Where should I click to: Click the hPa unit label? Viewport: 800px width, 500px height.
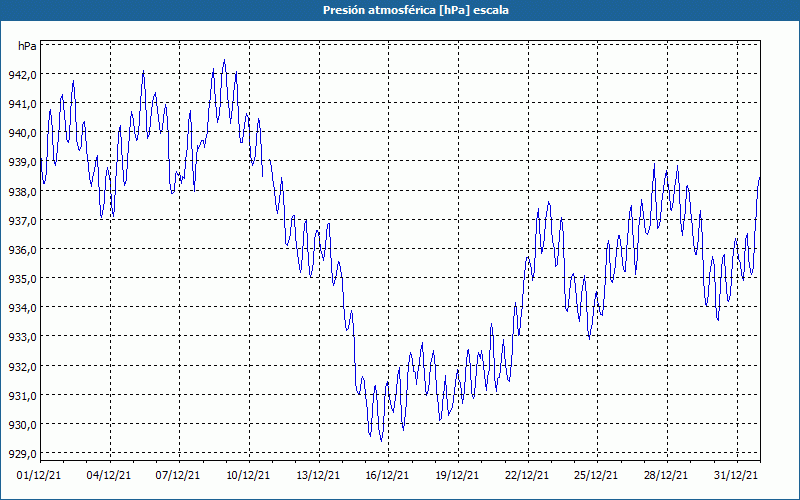(x=27, y=46)
